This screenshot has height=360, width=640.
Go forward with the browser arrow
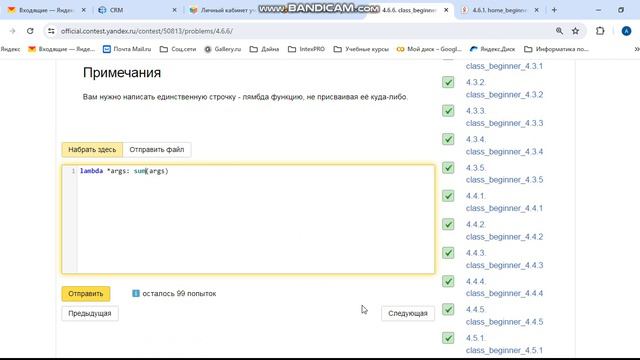tap(12, 31)
